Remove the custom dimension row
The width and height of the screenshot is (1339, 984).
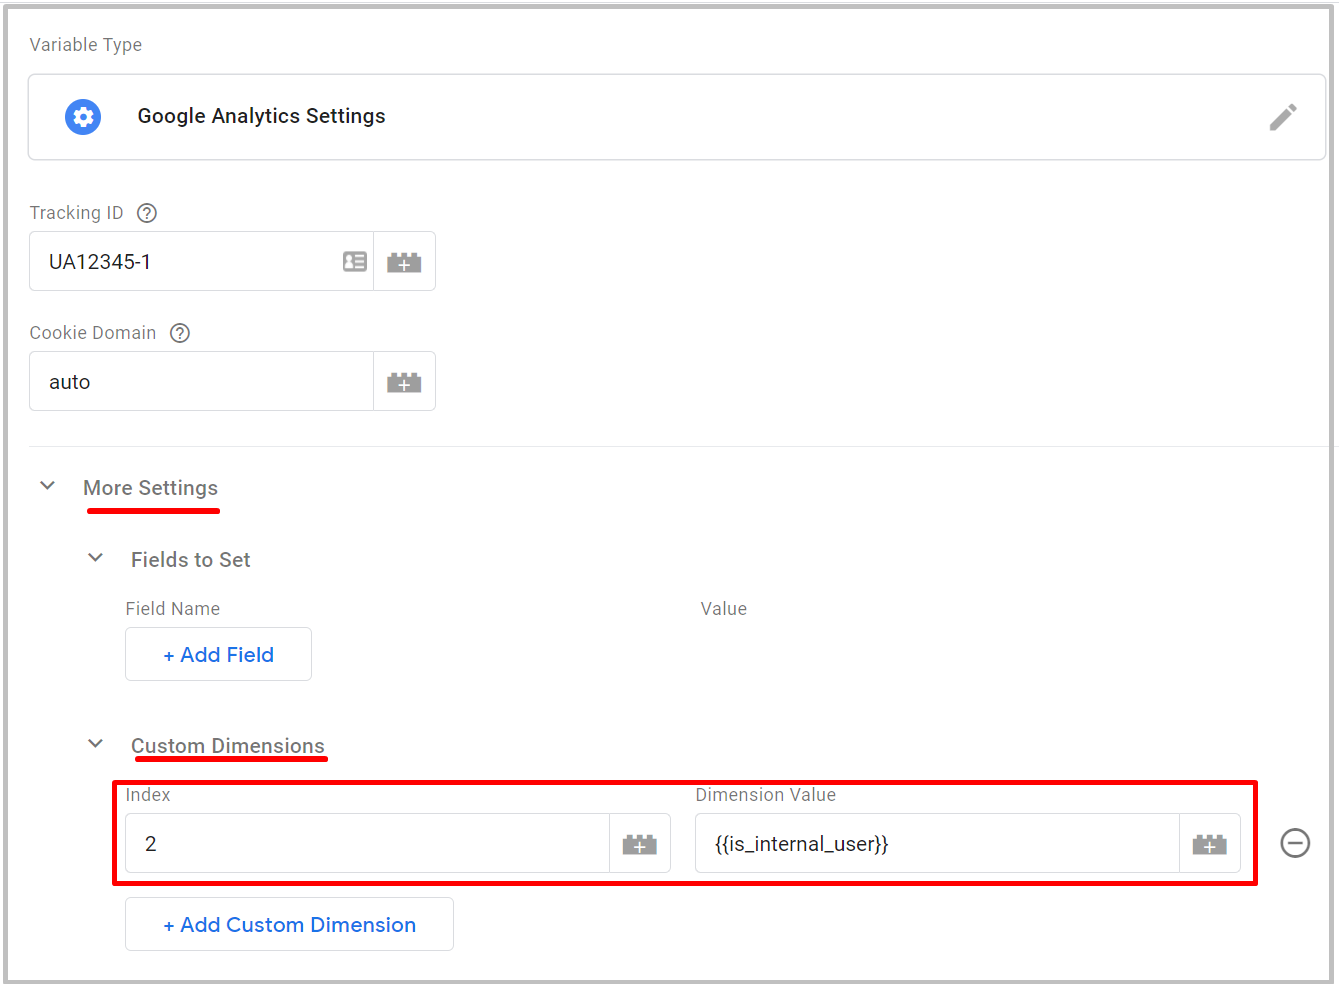point(1295,843)
